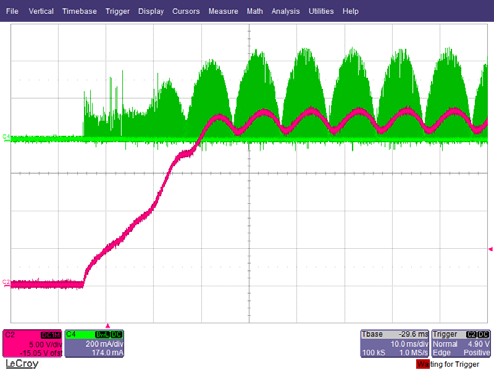Click the 10.0 ms/div timebase value

point(409,344)
